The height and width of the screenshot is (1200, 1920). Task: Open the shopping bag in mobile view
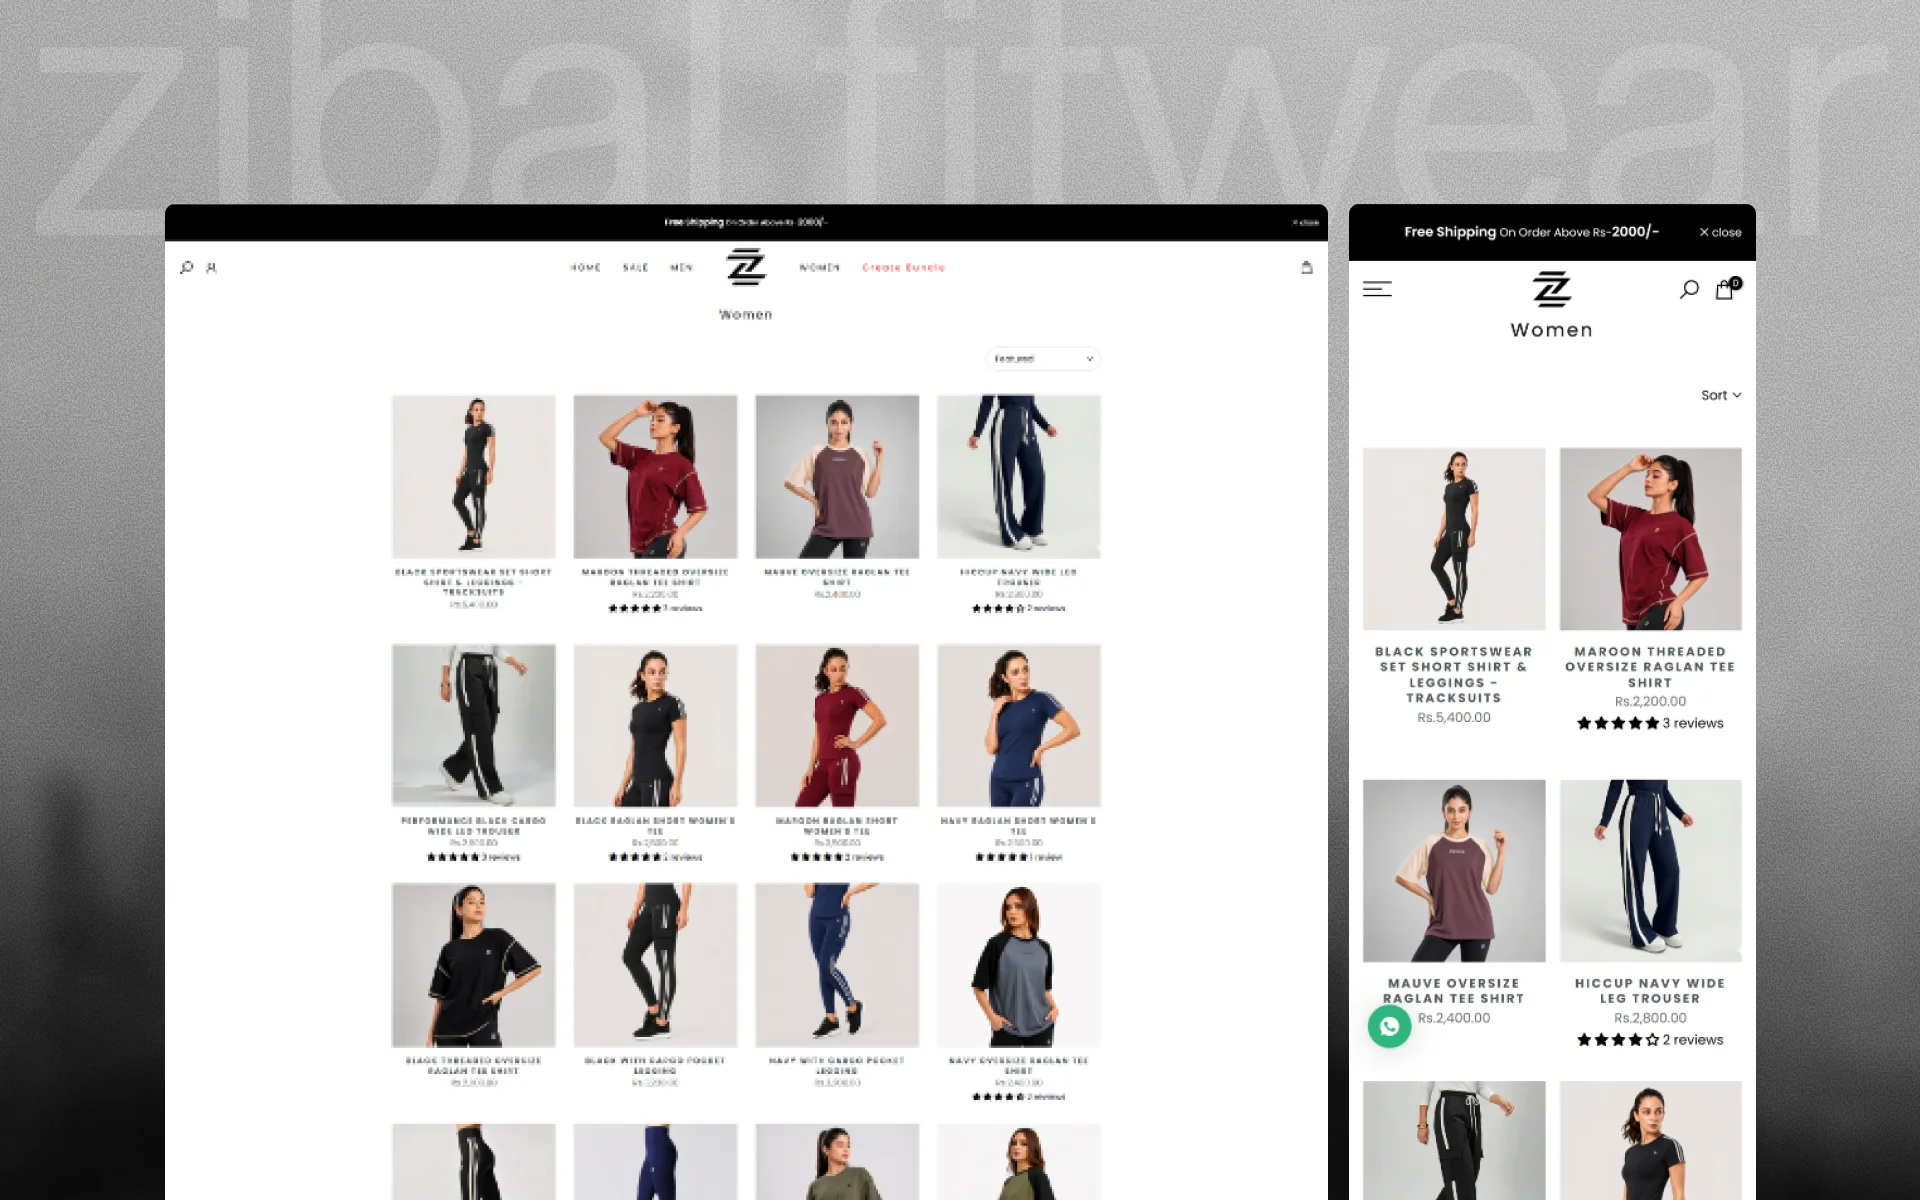pos(1725,289)
